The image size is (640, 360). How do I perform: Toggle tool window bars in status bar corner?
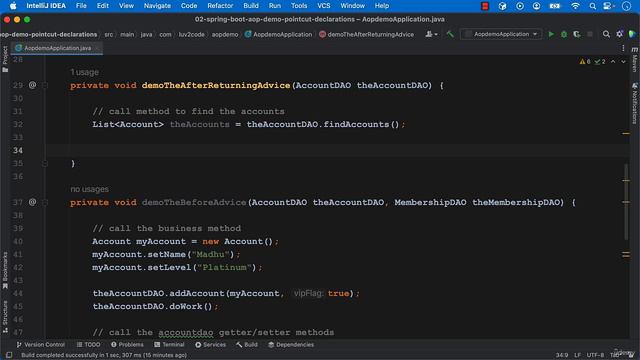(9, 355)
